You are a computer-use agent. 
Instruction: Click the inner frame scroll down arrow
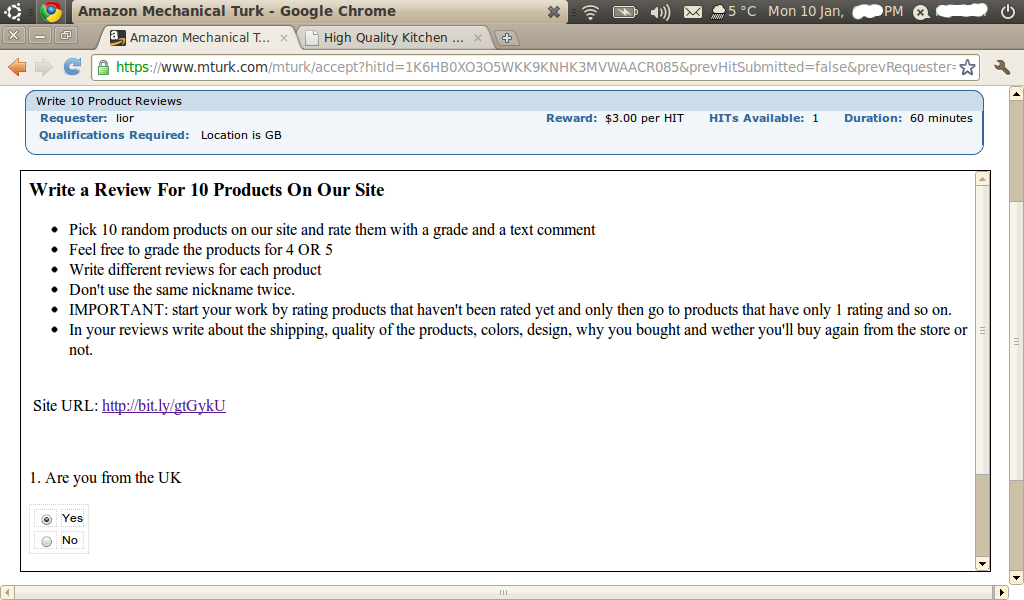(x=982, y=563)
